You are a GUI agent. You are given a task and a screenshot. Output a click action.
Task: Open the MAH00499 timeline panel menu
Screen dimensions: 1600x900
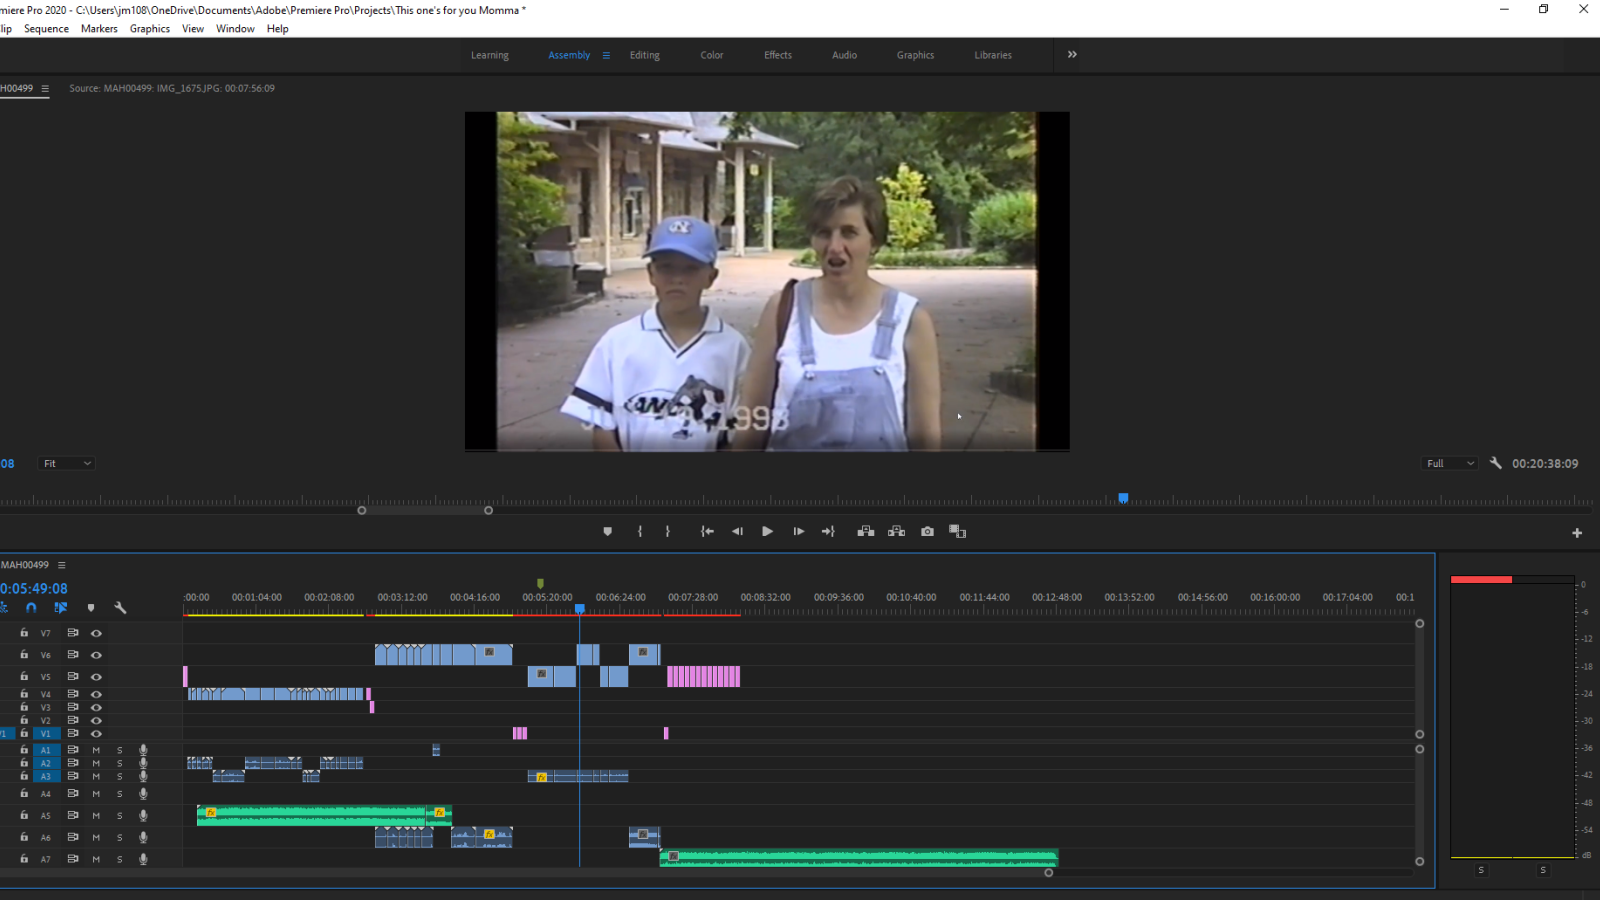pyautogui.click(x=61, y=565)
